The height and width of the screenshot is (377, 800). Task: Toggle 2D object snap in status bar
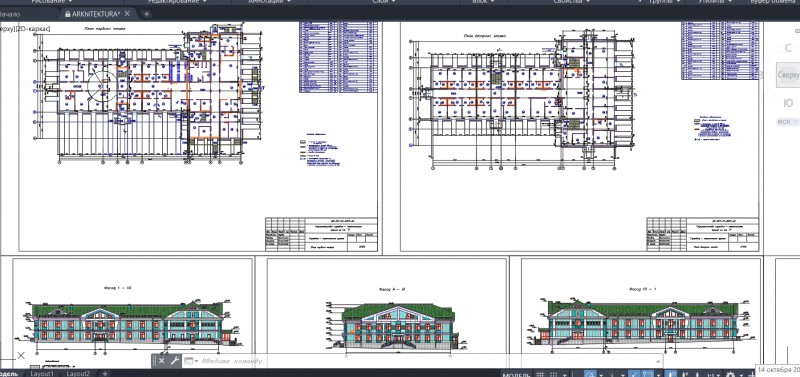point(648,374)
